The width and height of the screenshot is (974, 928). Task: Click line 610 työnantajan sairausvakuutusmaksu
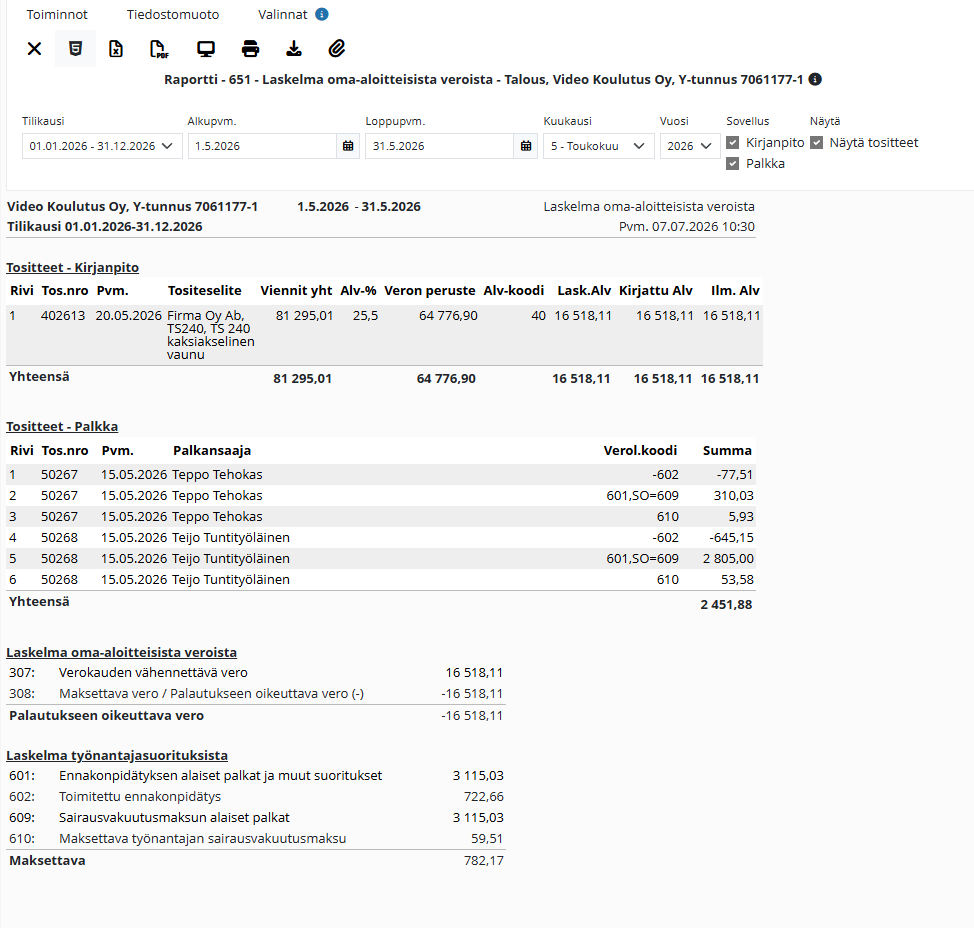(x=256, y=839)
